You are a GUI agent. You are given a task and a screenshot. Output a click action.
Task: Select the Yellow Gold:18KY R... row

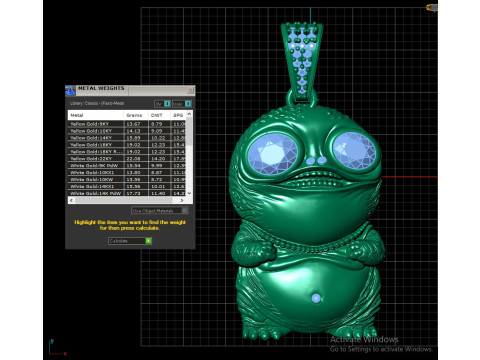click(x=127, y=152)
